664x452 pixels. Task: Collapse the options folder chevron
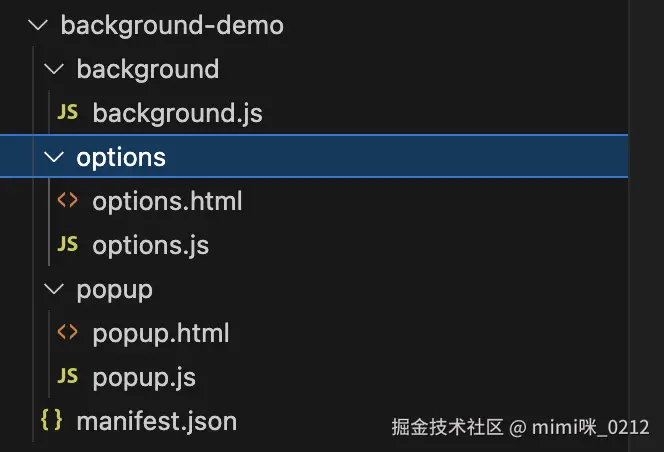52,157
